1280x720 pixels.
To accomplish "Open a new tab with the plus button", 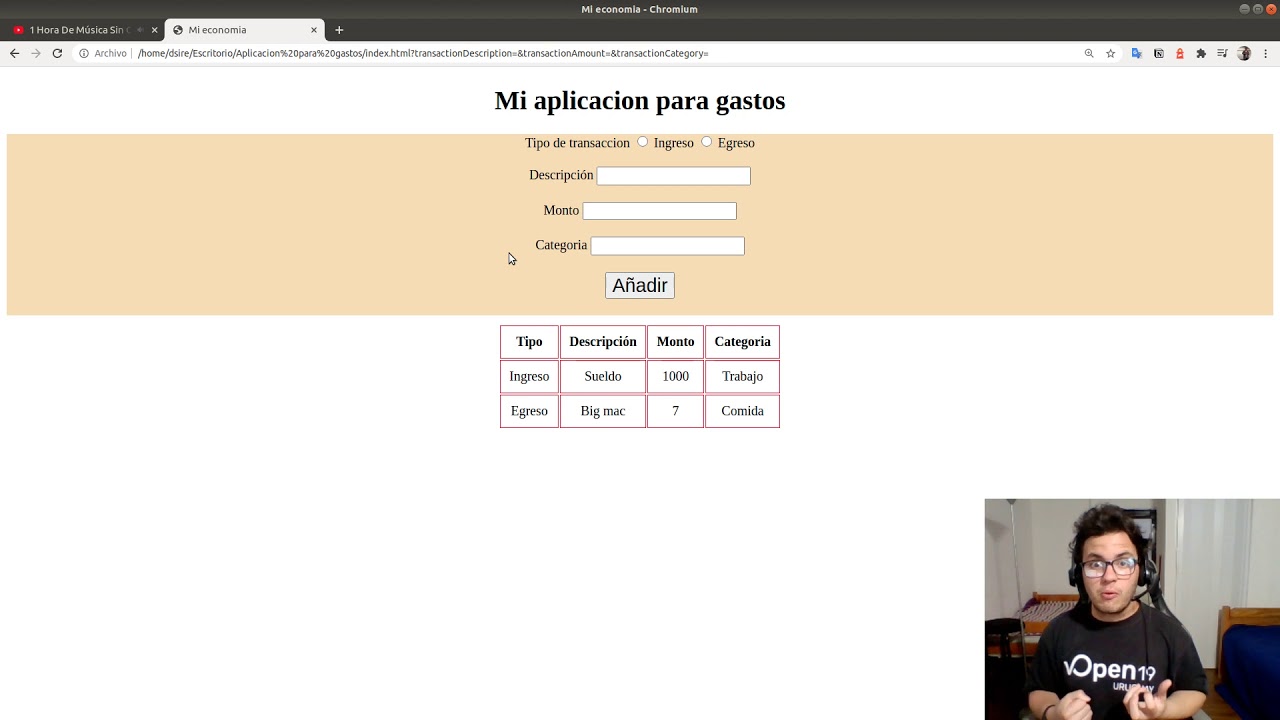I will tap(339, 30).
